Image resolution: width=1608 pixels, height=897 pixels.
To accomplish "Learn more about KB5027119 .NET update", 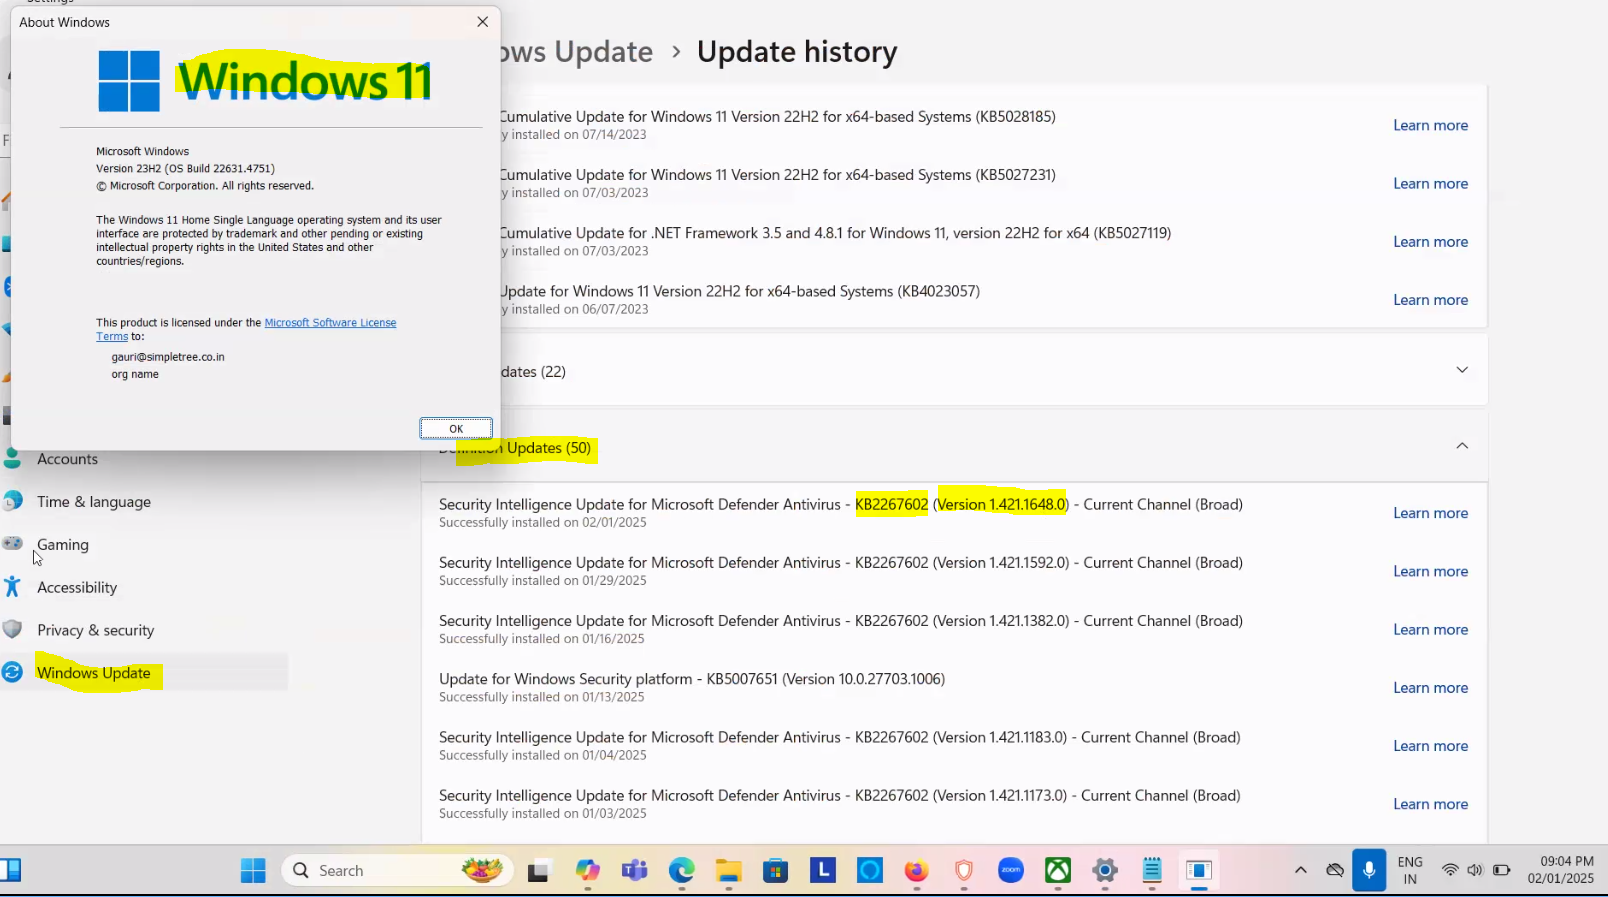I will point(1430,241).
